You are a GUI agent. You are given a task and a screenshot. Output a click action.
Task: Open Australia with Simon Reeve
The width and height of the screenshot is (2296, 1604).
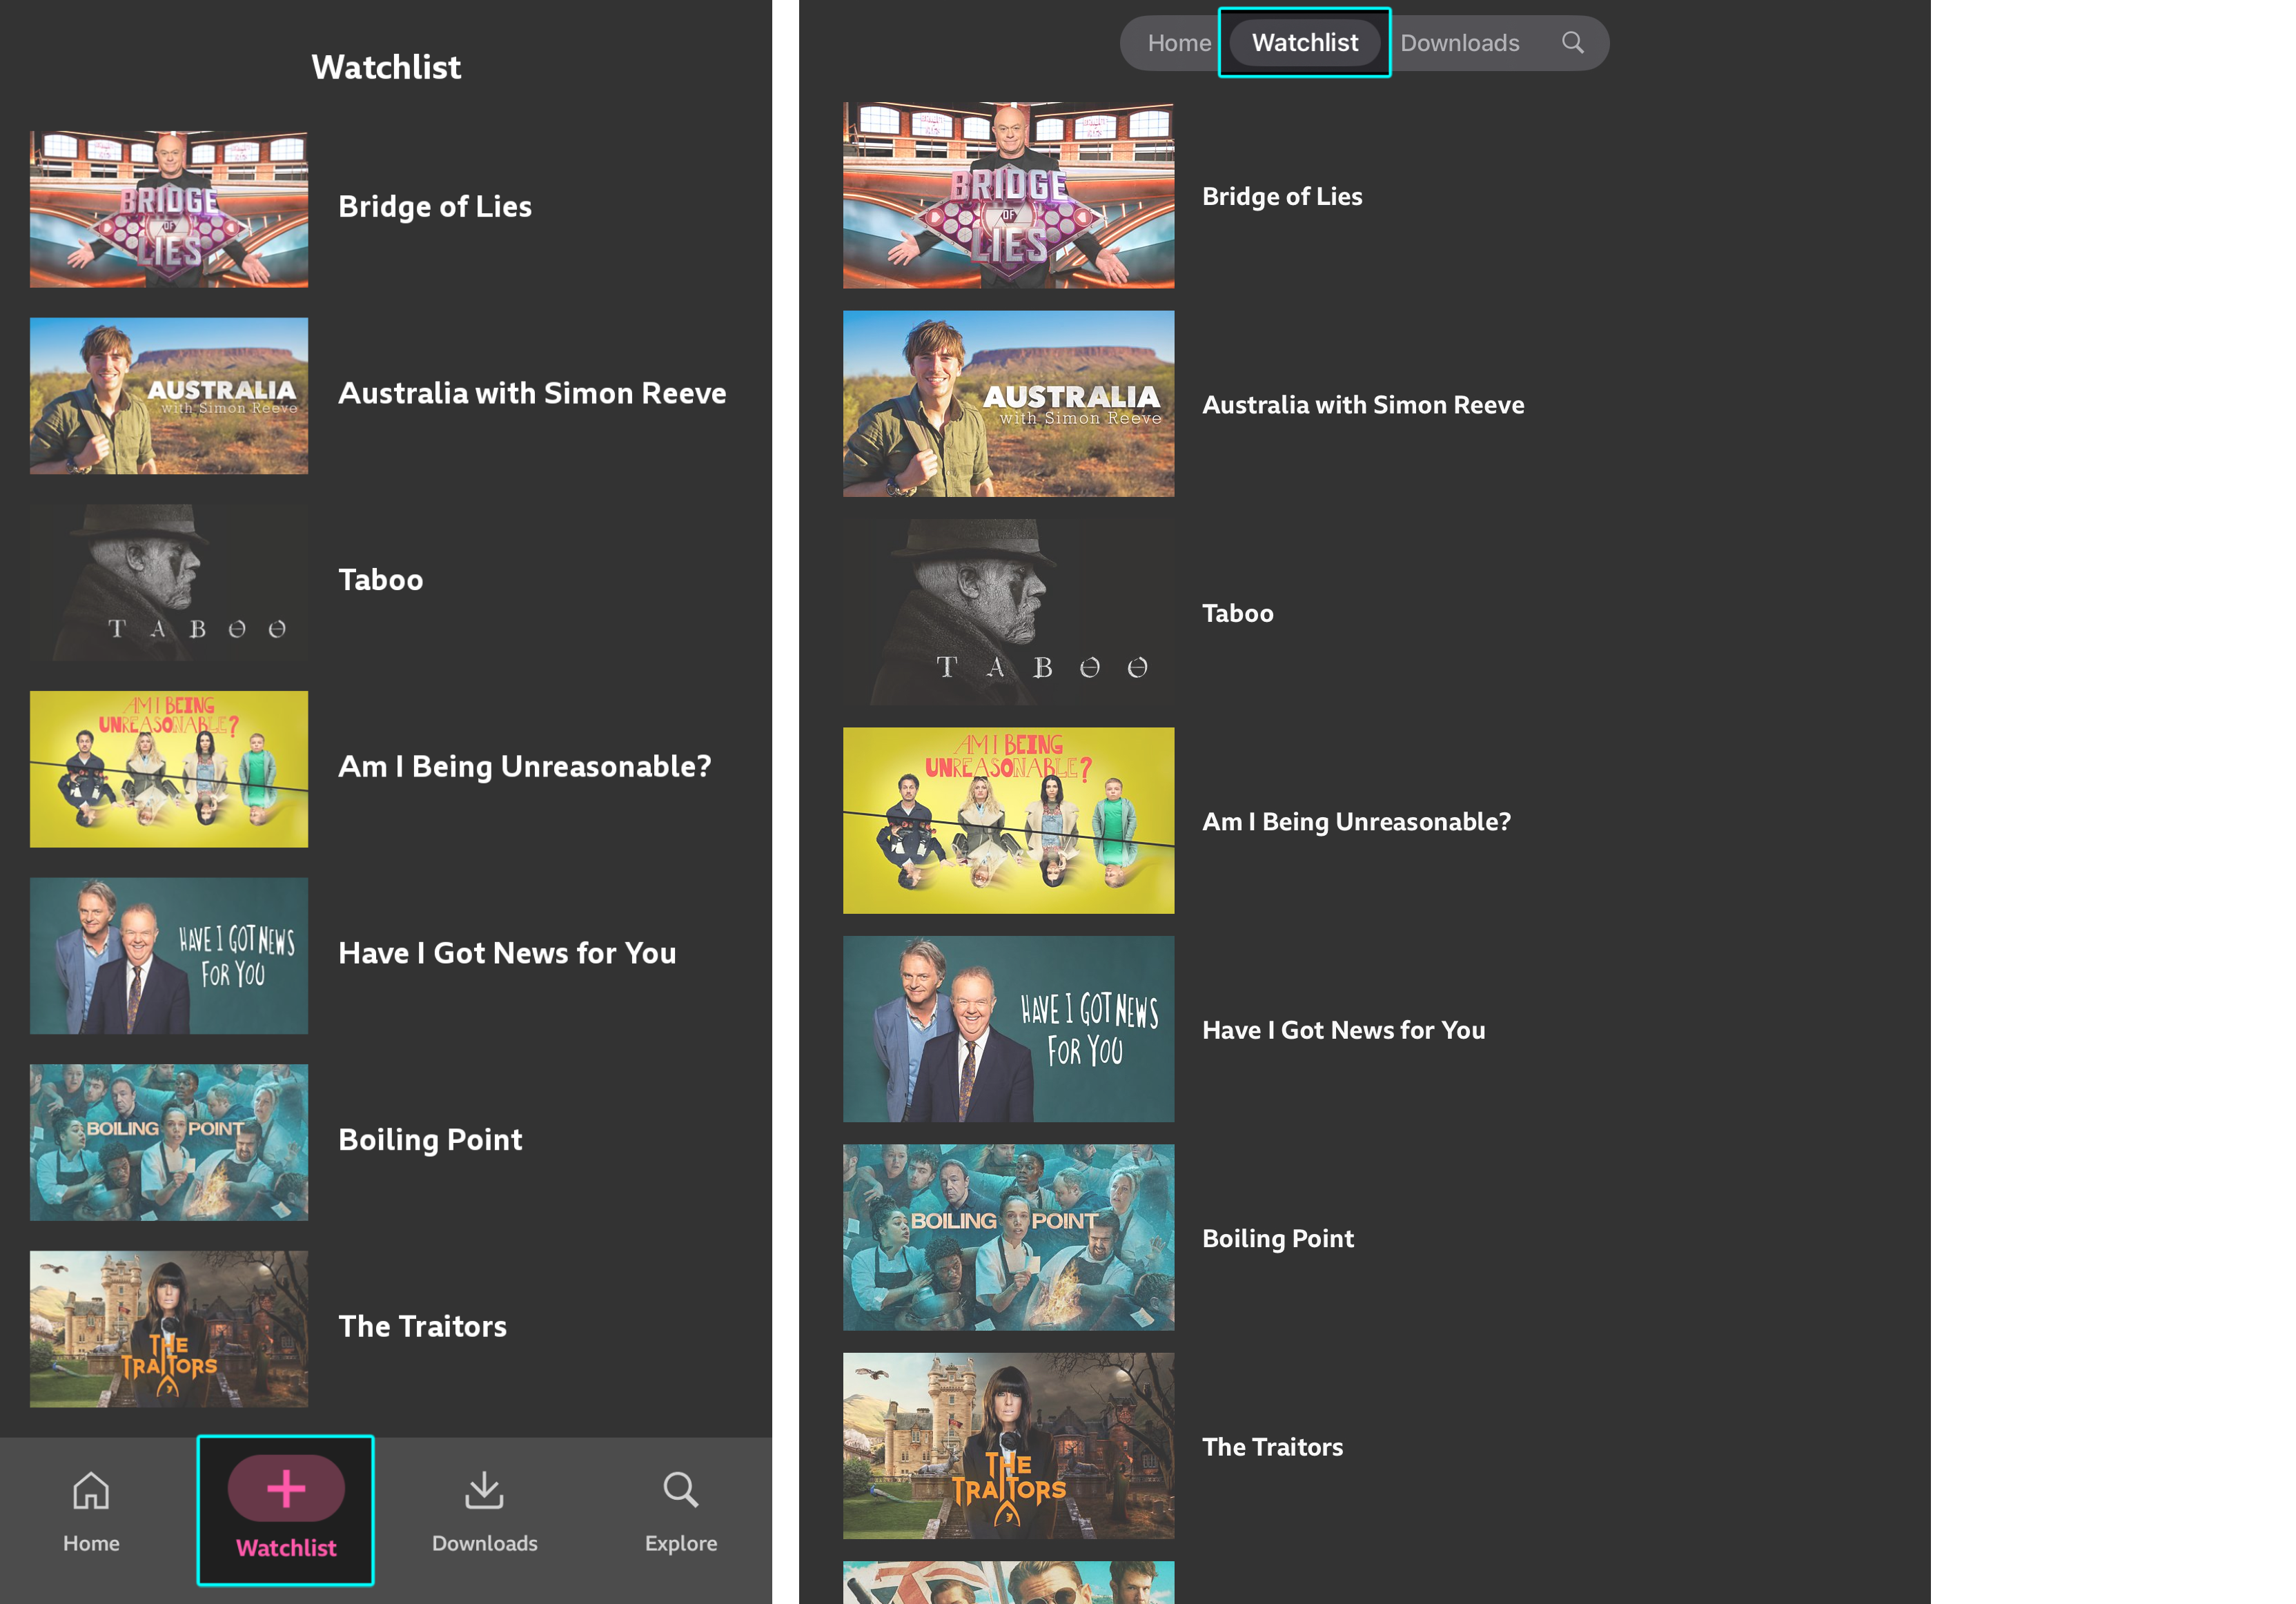532,393
